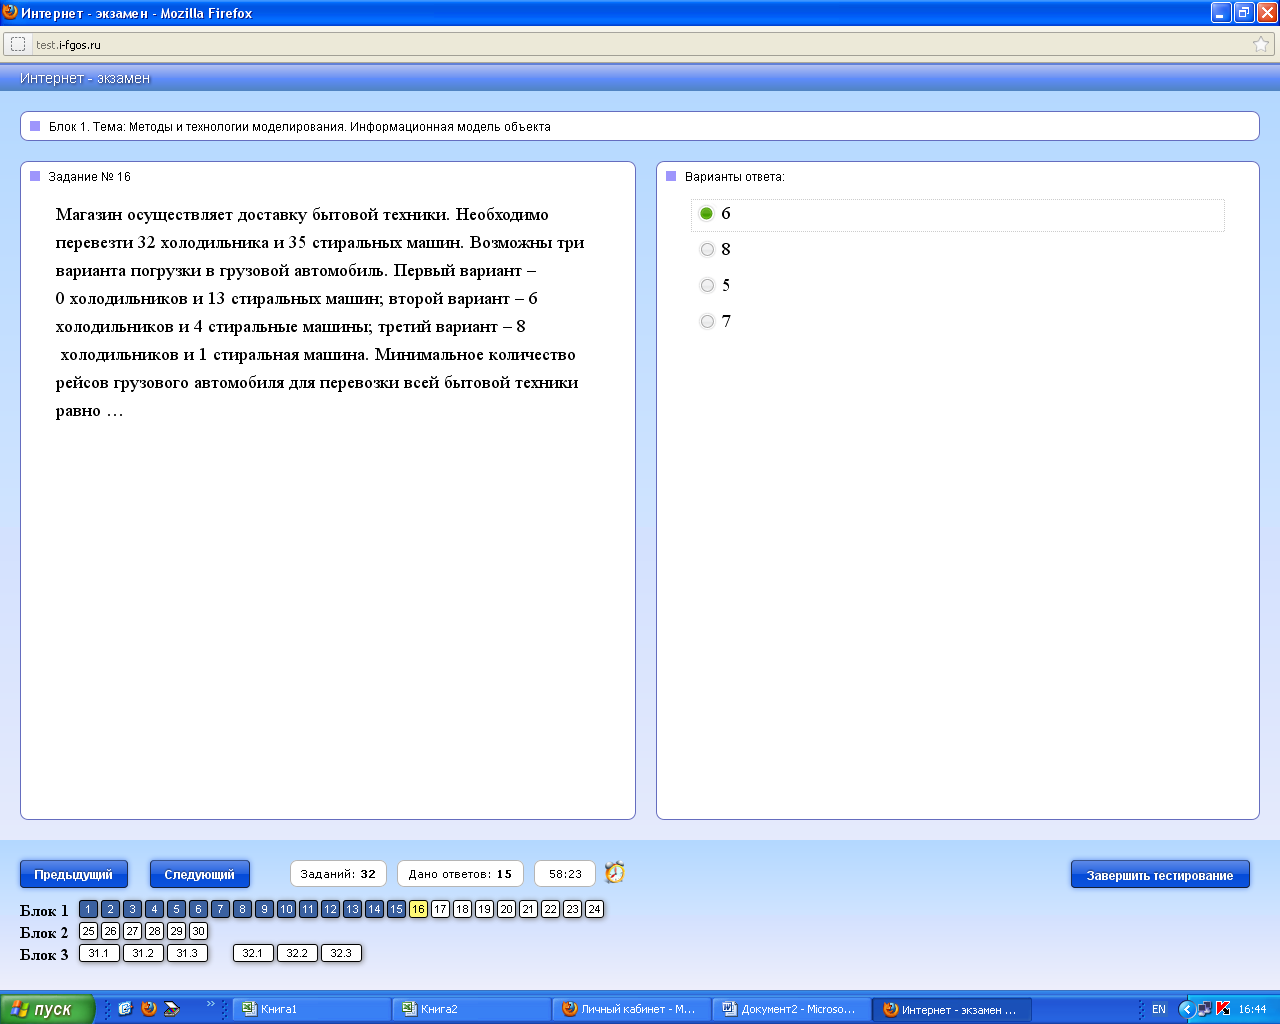
Task: Open question 26 in Блок 2
Action: coord(110,931)
